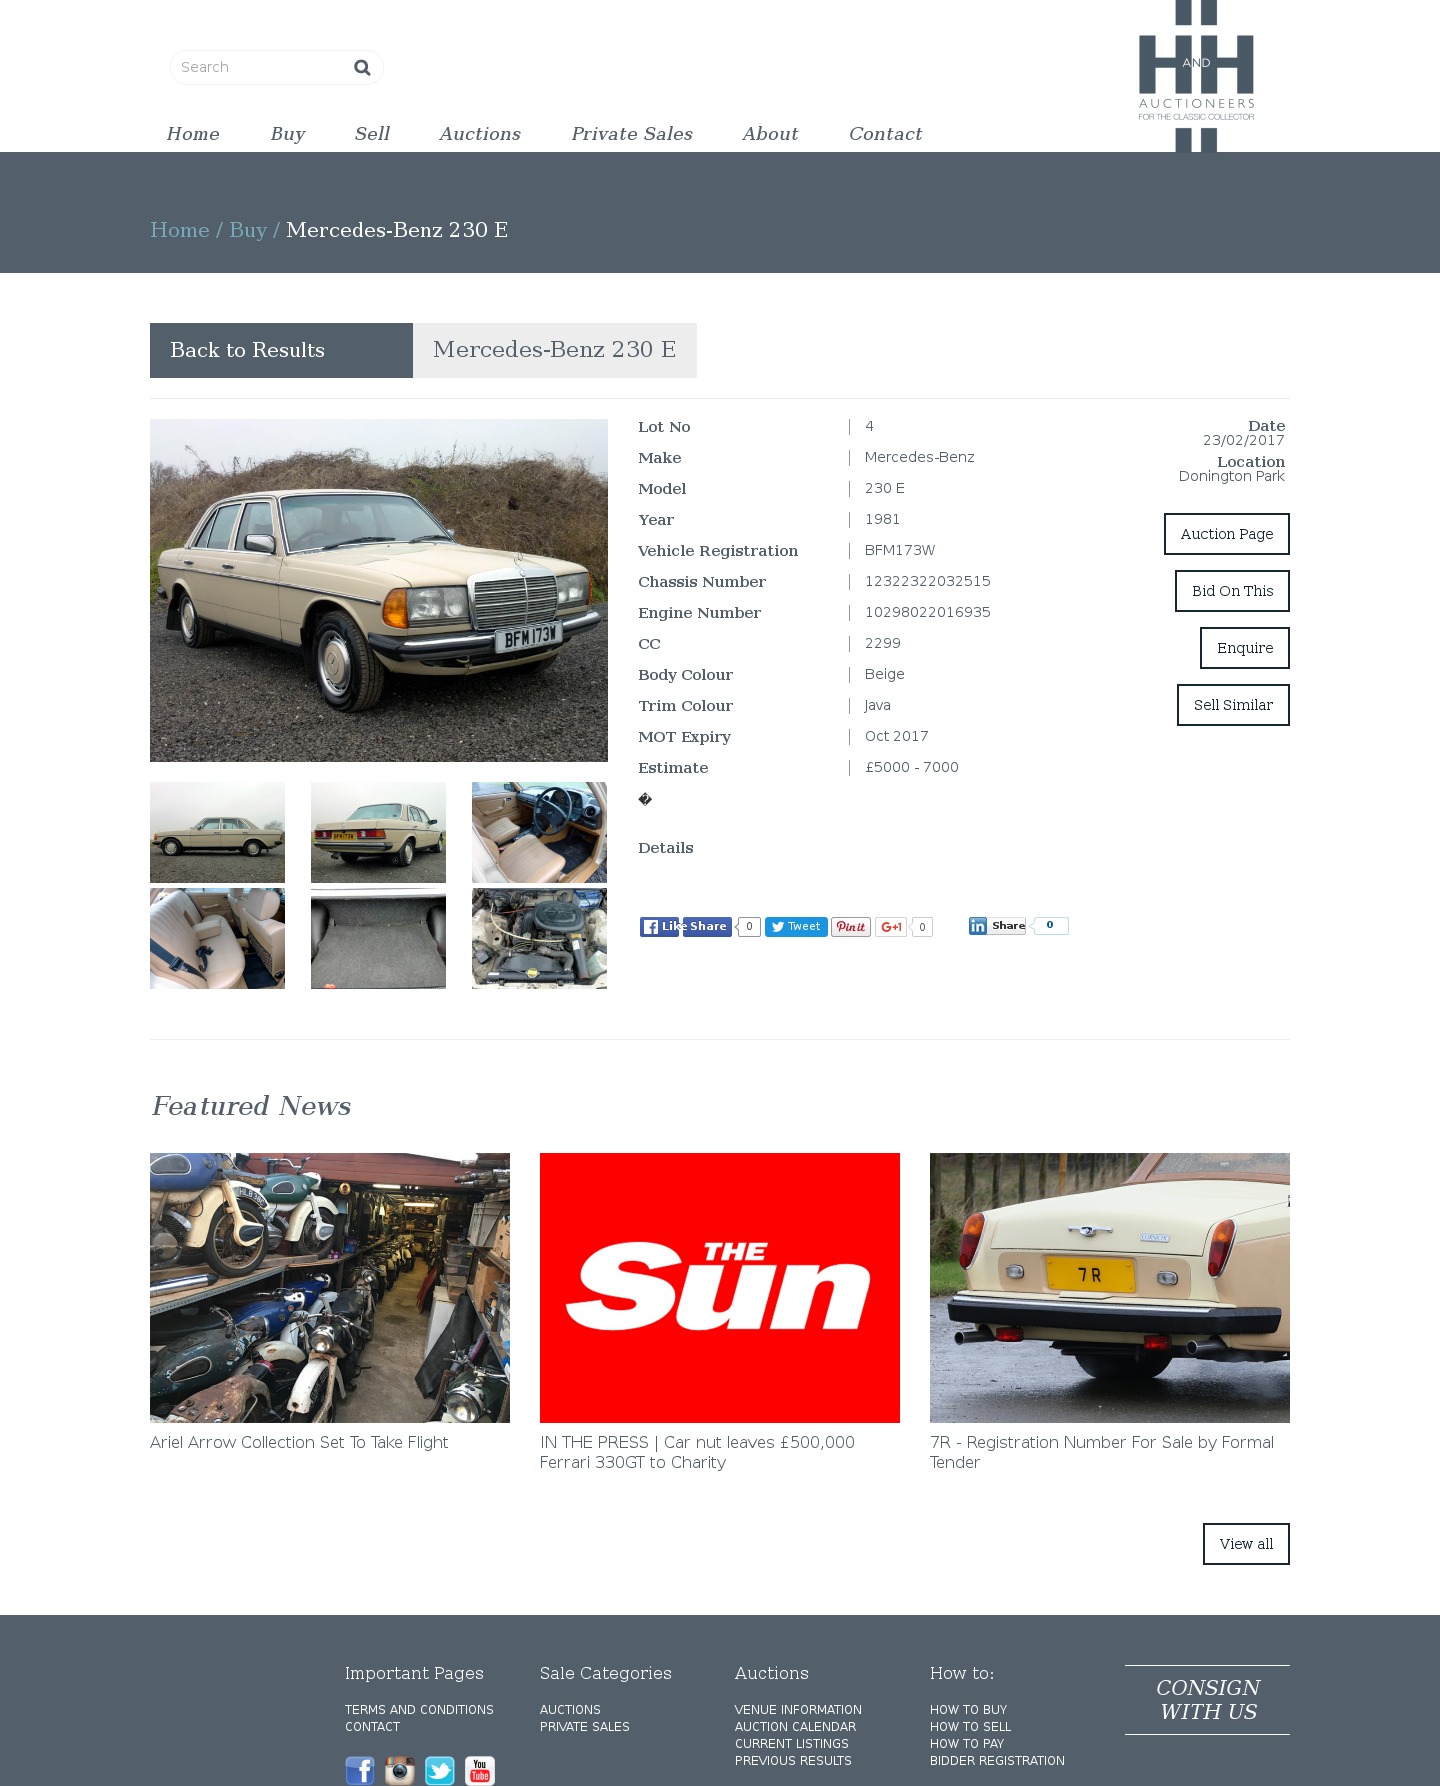
Task: Open PRIVATE SALES footer link
Action: tap(585, 1727)
